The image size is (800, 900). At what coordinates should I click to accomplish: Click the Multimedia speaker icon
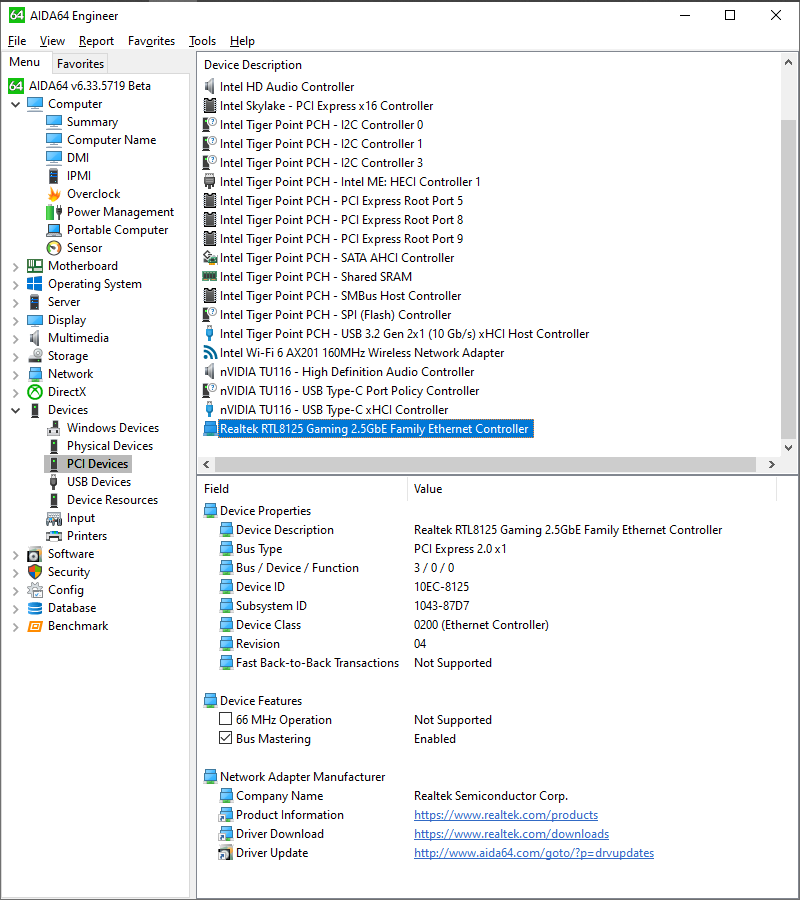[x=35, y=338]
